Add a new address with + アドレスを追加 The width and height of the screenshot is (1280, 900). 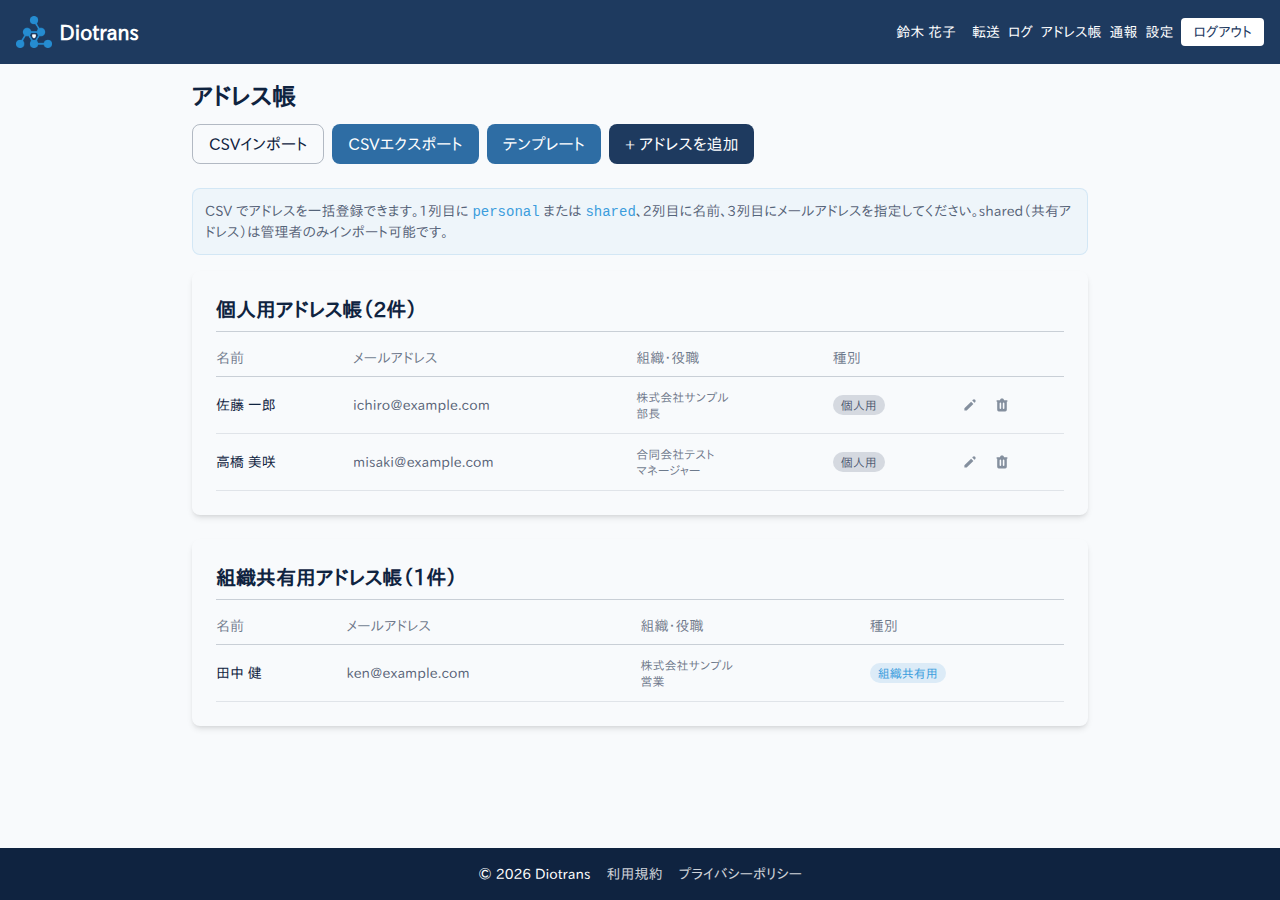point(681,144)
